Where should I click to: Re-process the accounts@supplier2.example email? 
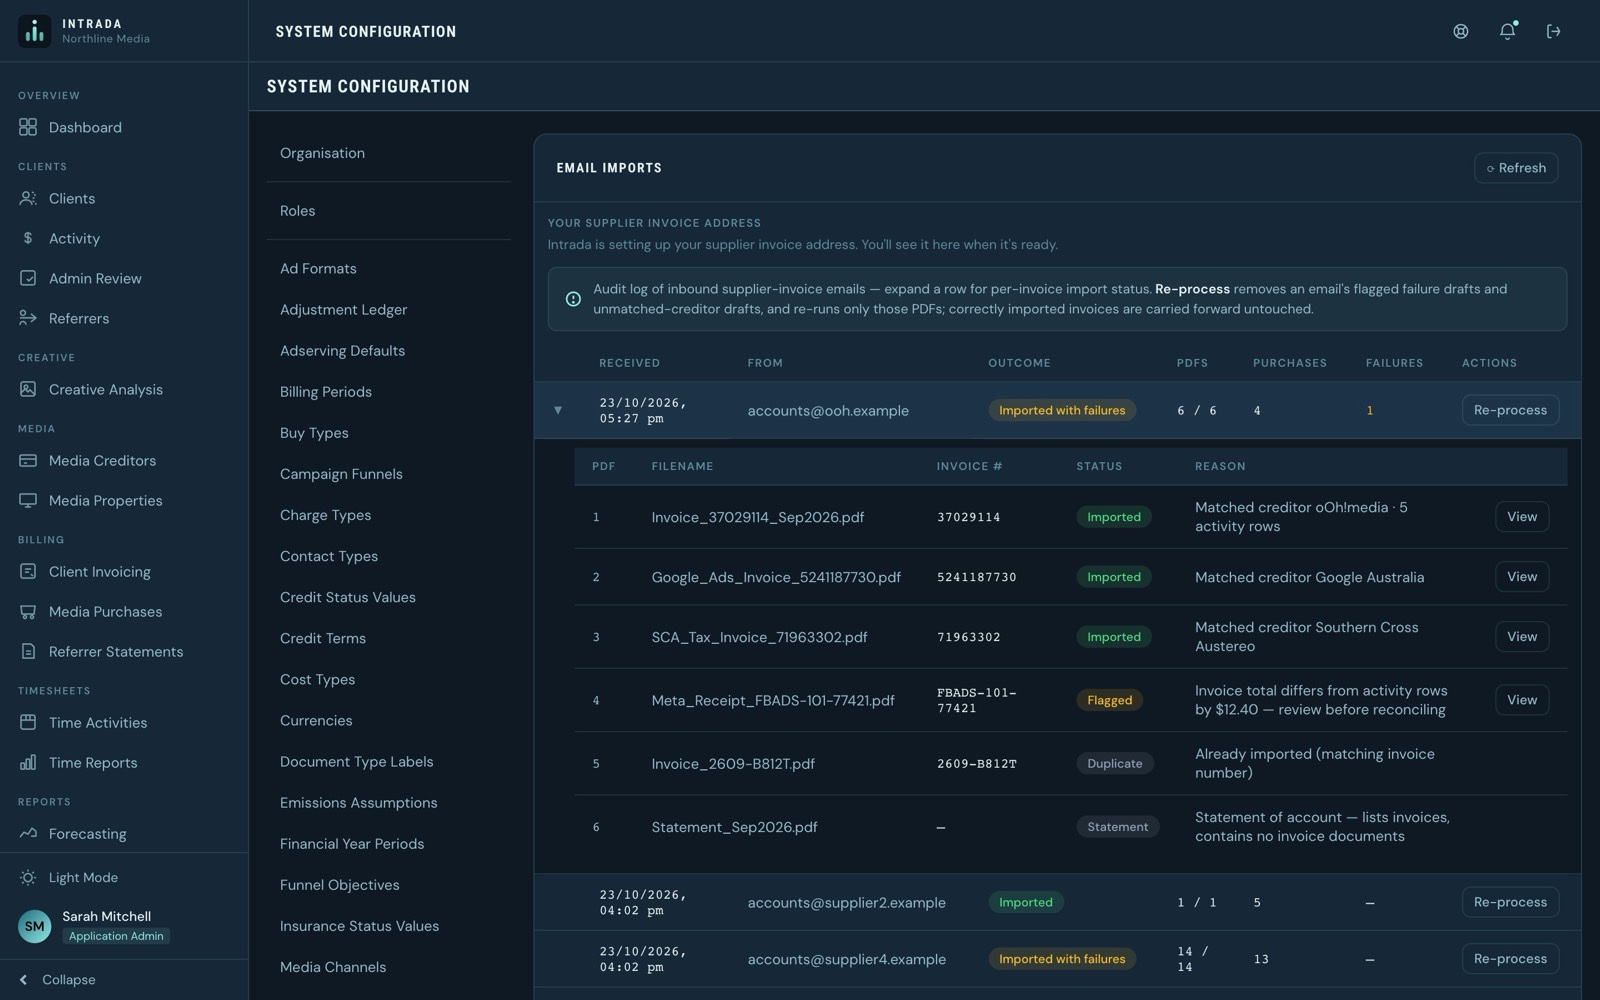[x=1510, y=902]
